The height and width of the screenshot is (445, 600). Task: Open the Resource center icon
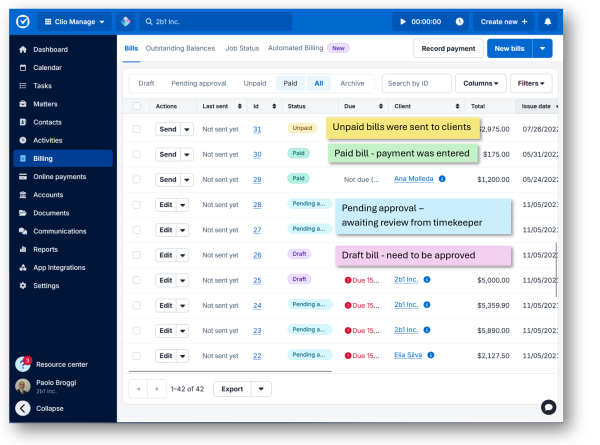tap(23, 365)
